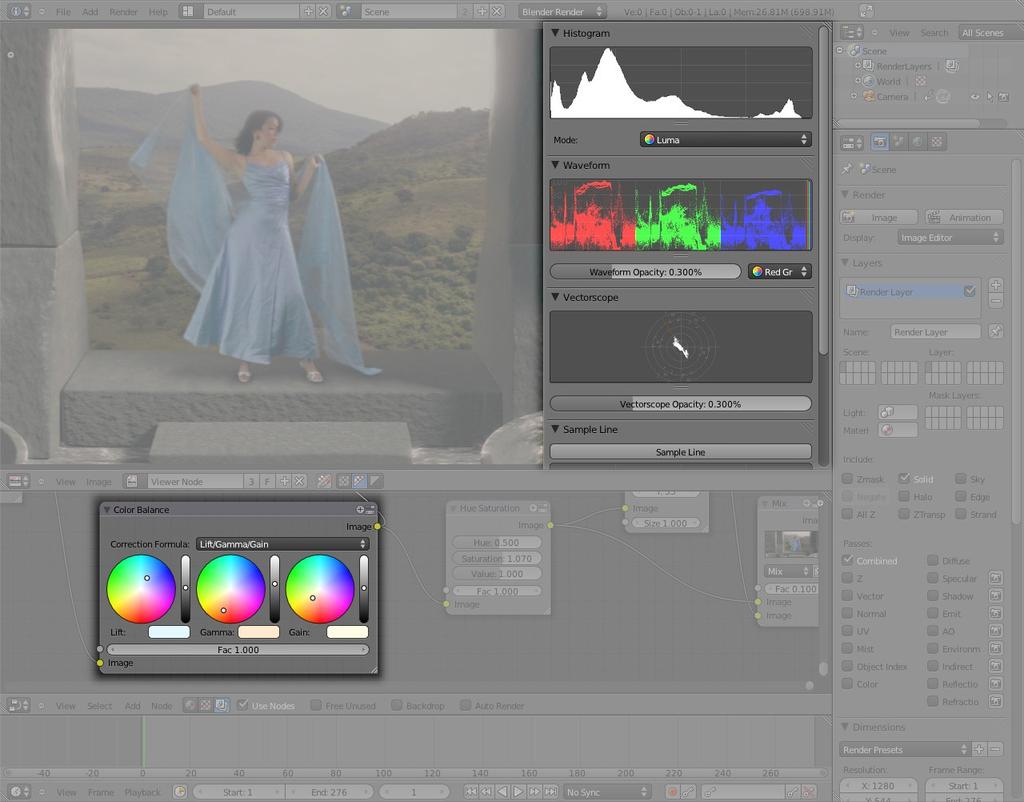
Task: Click the Gain color wheel
Action: (320, 588)
